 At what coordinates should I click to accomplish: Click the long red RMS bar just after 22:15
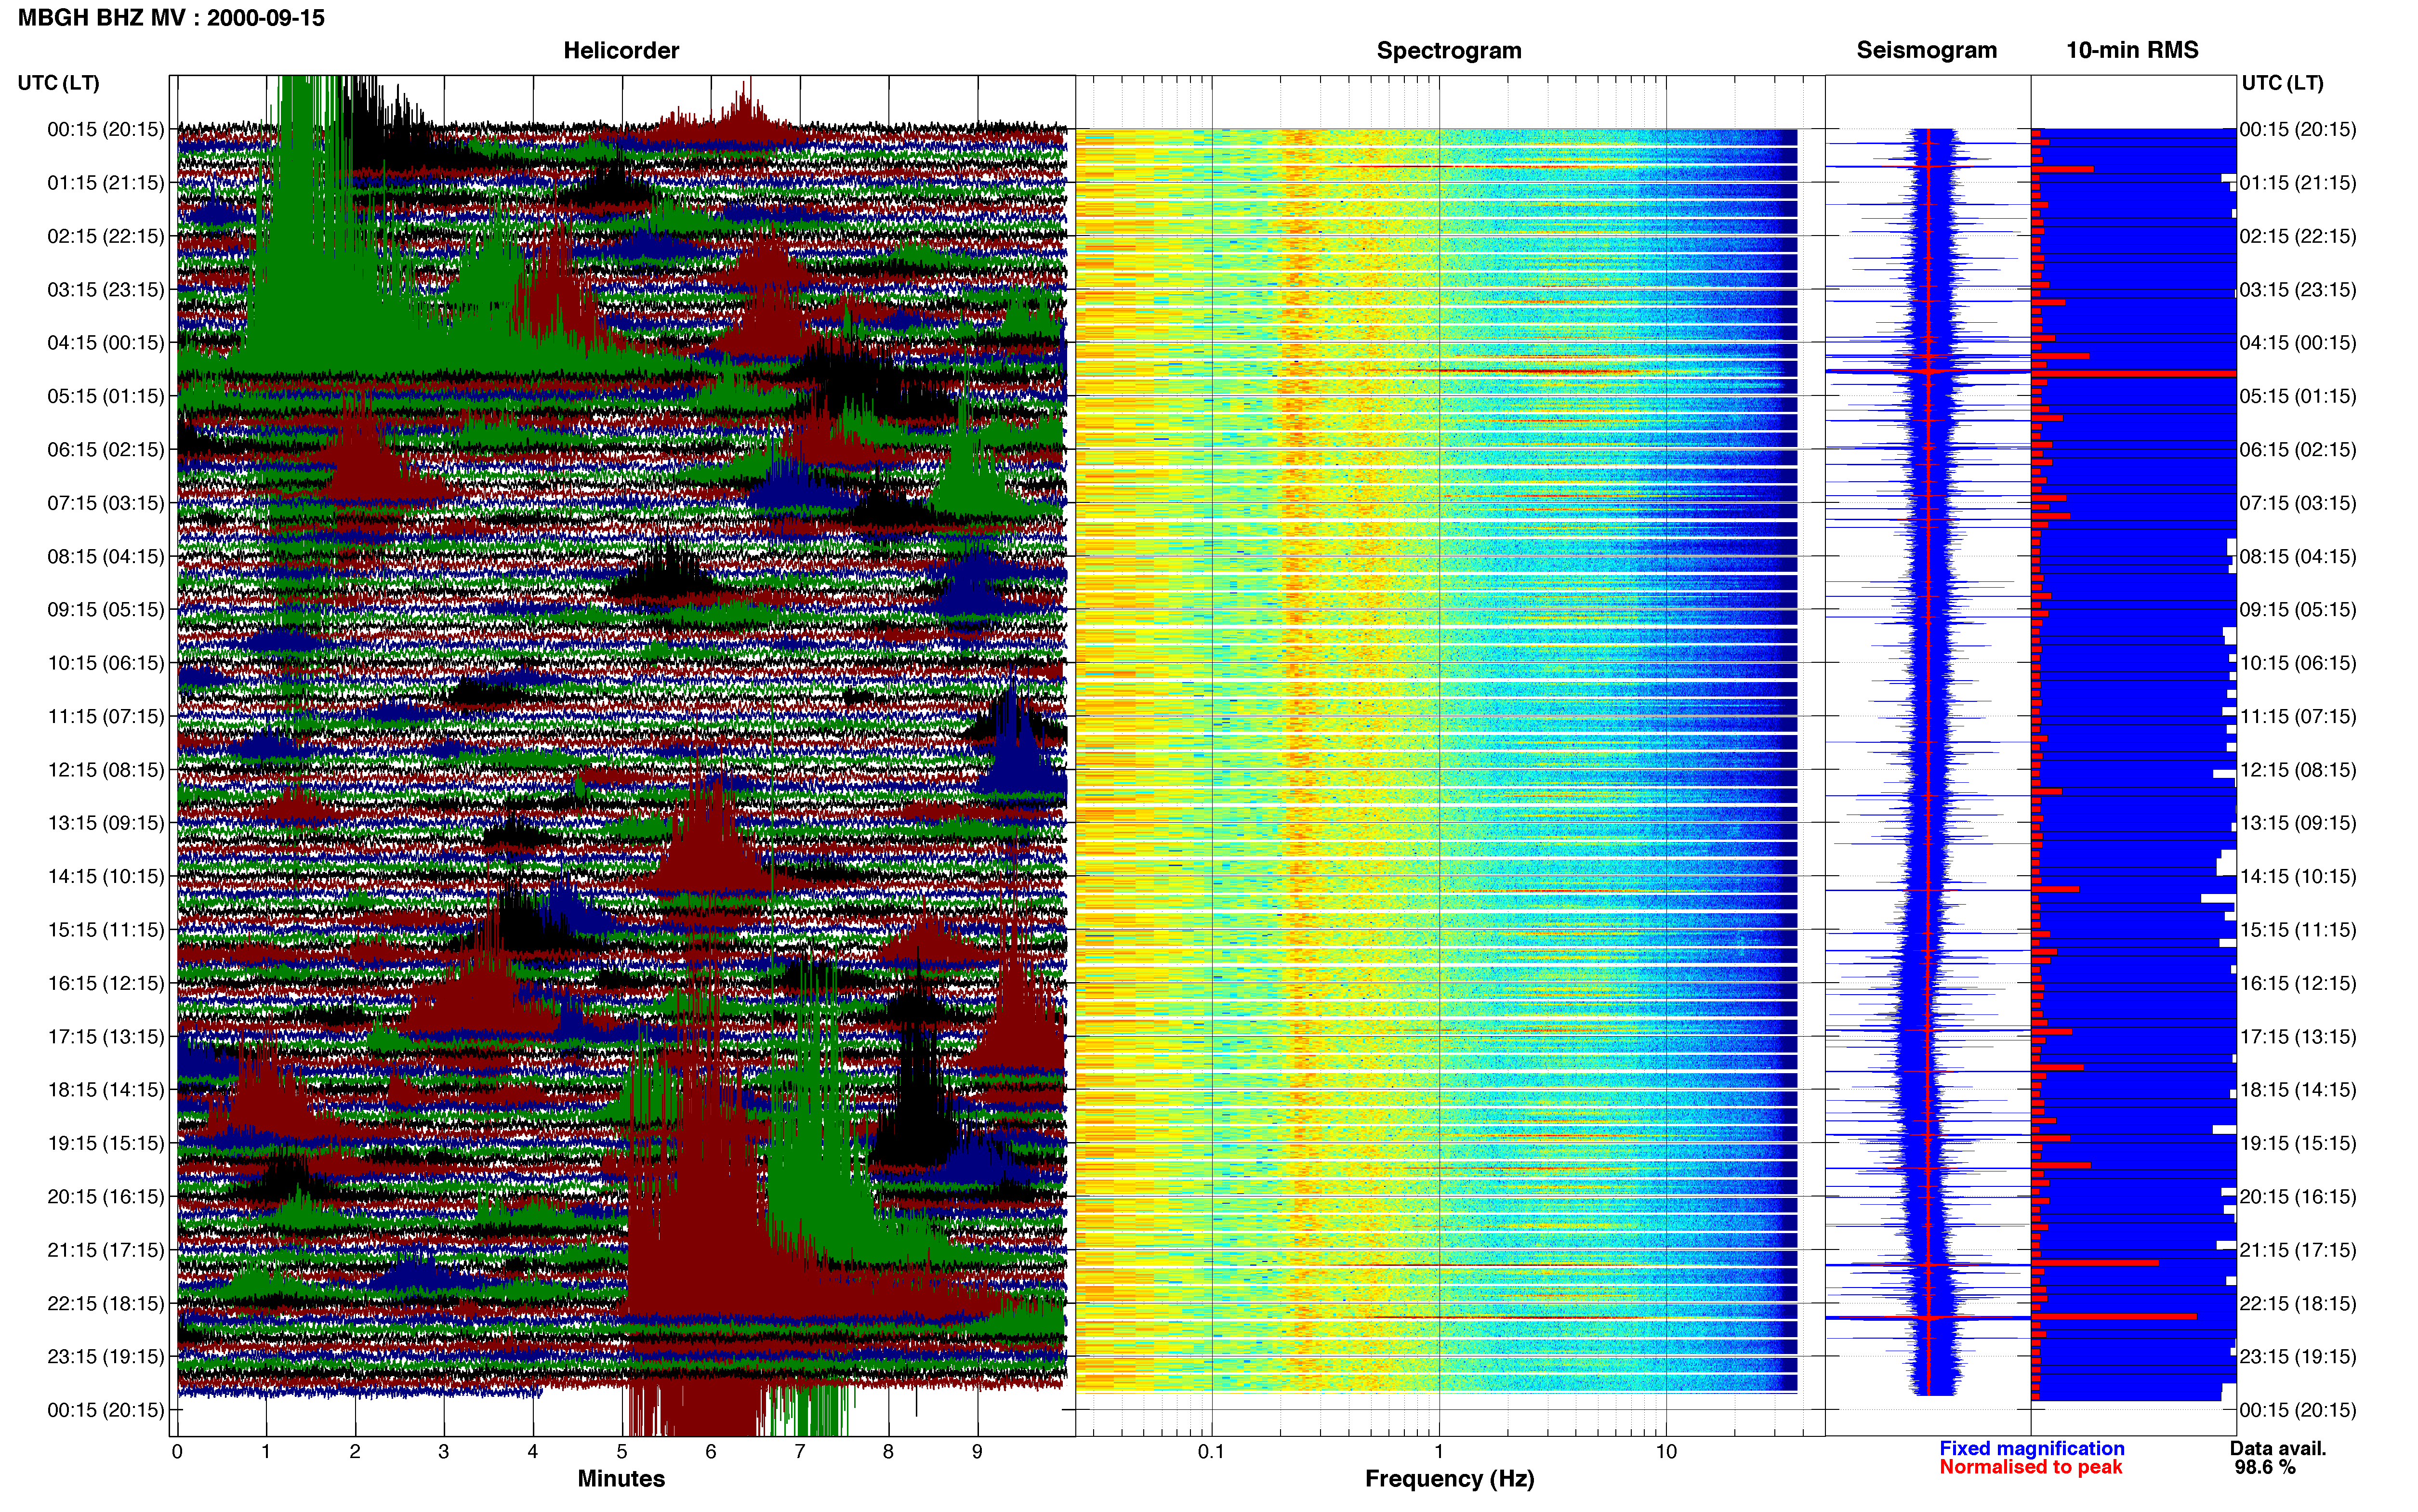(2114, 1317)
